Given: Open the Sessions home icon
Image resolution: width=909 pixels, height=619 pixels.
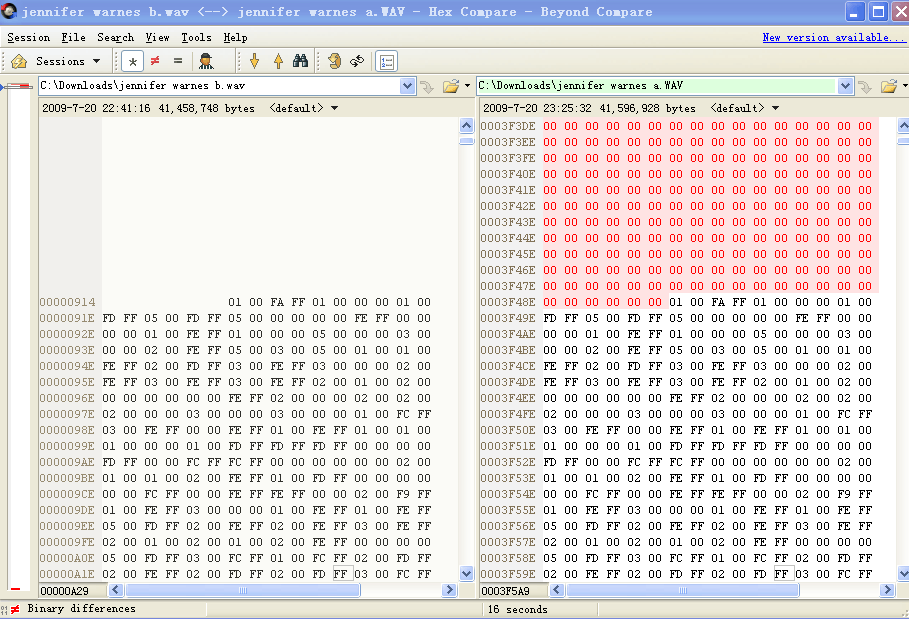Looking at the screenshot, I should click(19, 61).
